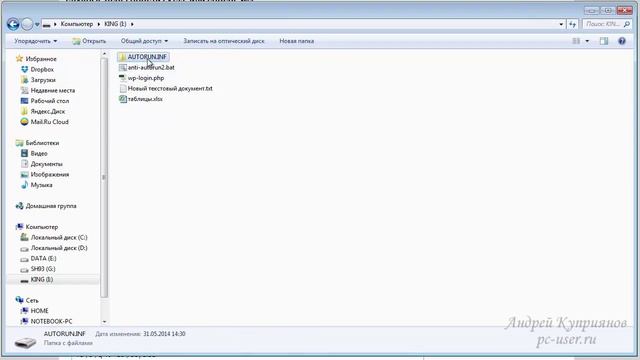Select KING (I:) drive in tree
This screenshot has height=360, width=640.
(42, 280)
